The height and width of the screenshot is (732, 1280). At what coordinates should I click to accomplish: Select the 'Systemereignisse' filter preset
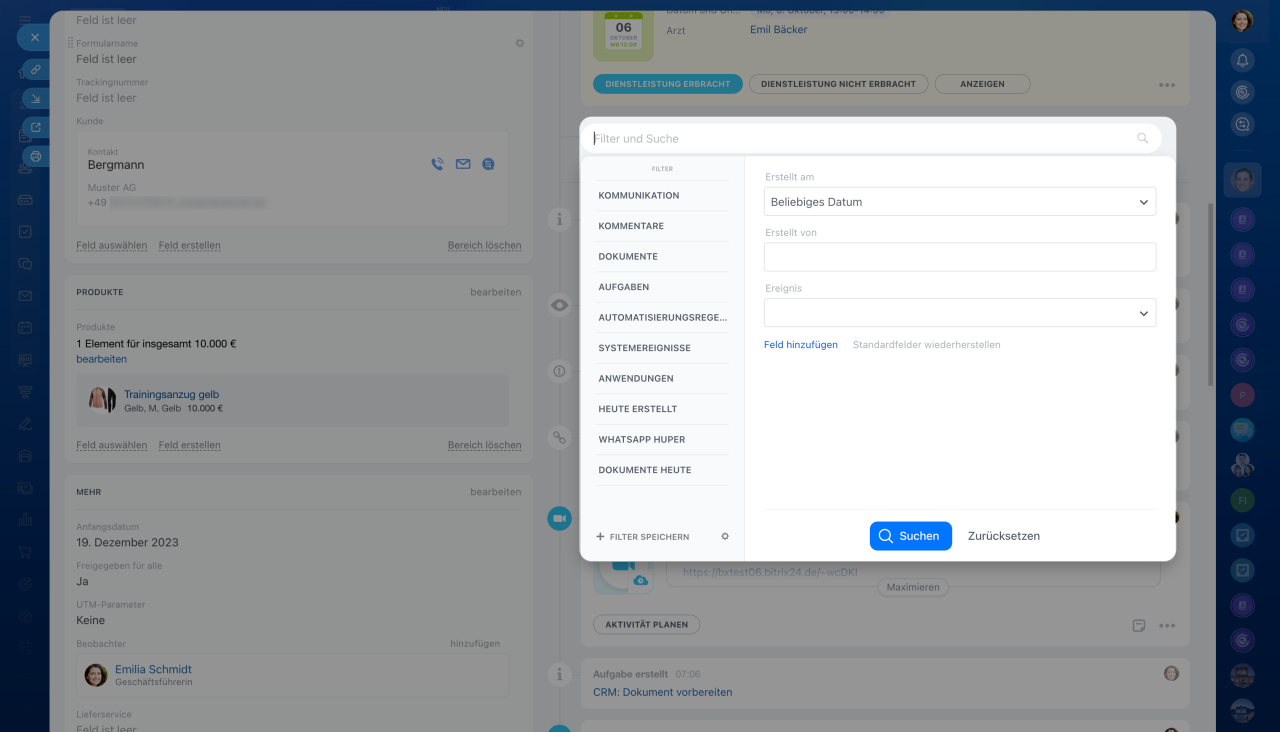[x=644, y=348]
